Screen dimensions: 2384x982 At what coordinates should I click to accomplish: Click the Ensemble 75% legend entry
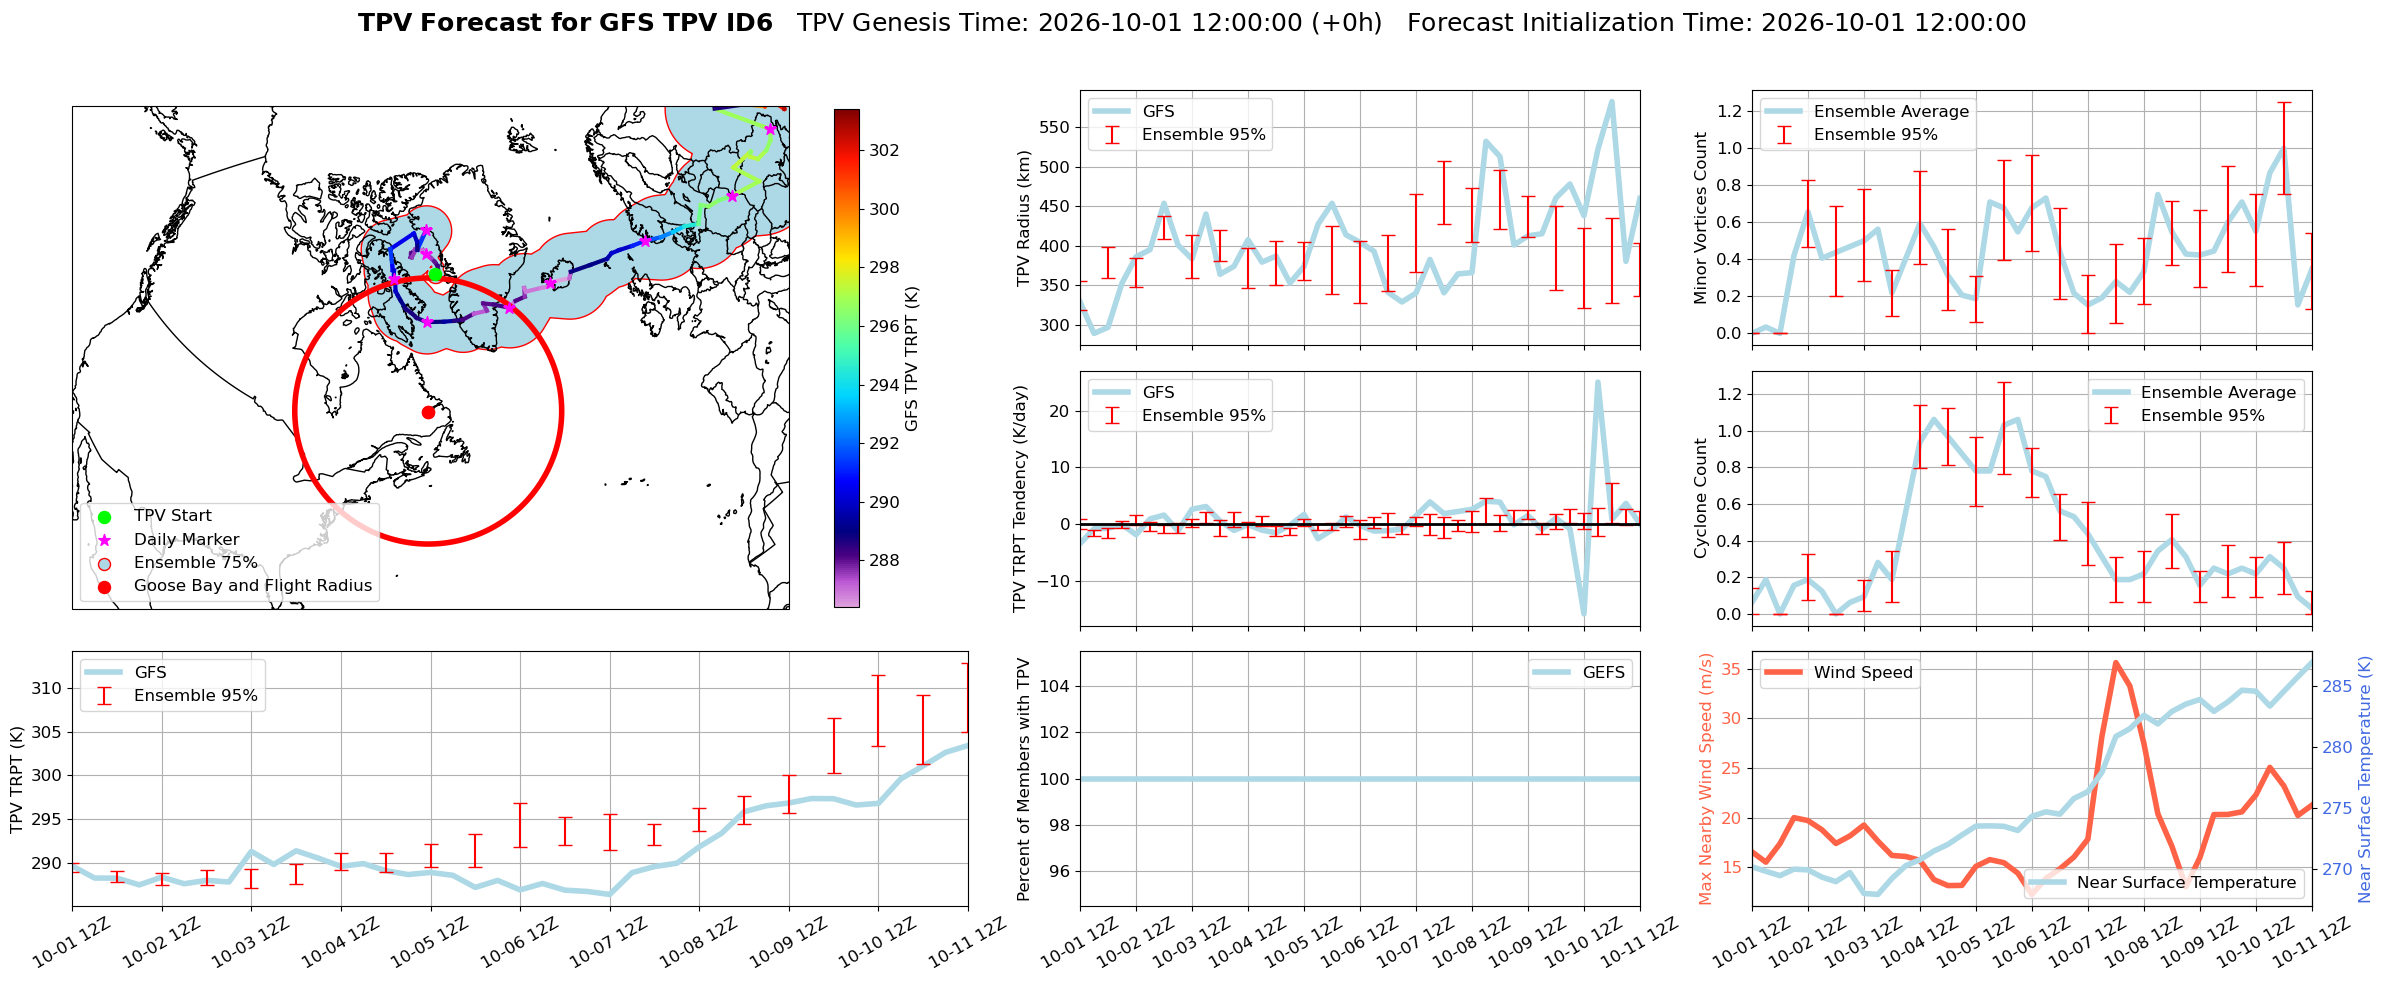point(177,563)
